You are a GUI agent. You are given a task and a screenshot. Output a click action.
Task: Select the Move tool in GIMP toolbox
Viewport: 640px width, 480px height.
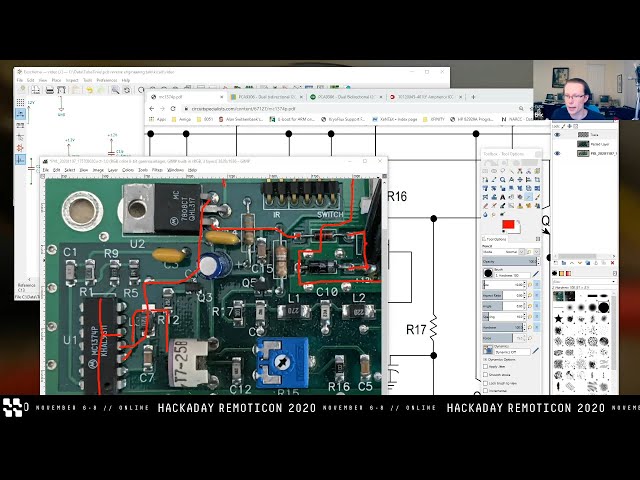[520, 180]
